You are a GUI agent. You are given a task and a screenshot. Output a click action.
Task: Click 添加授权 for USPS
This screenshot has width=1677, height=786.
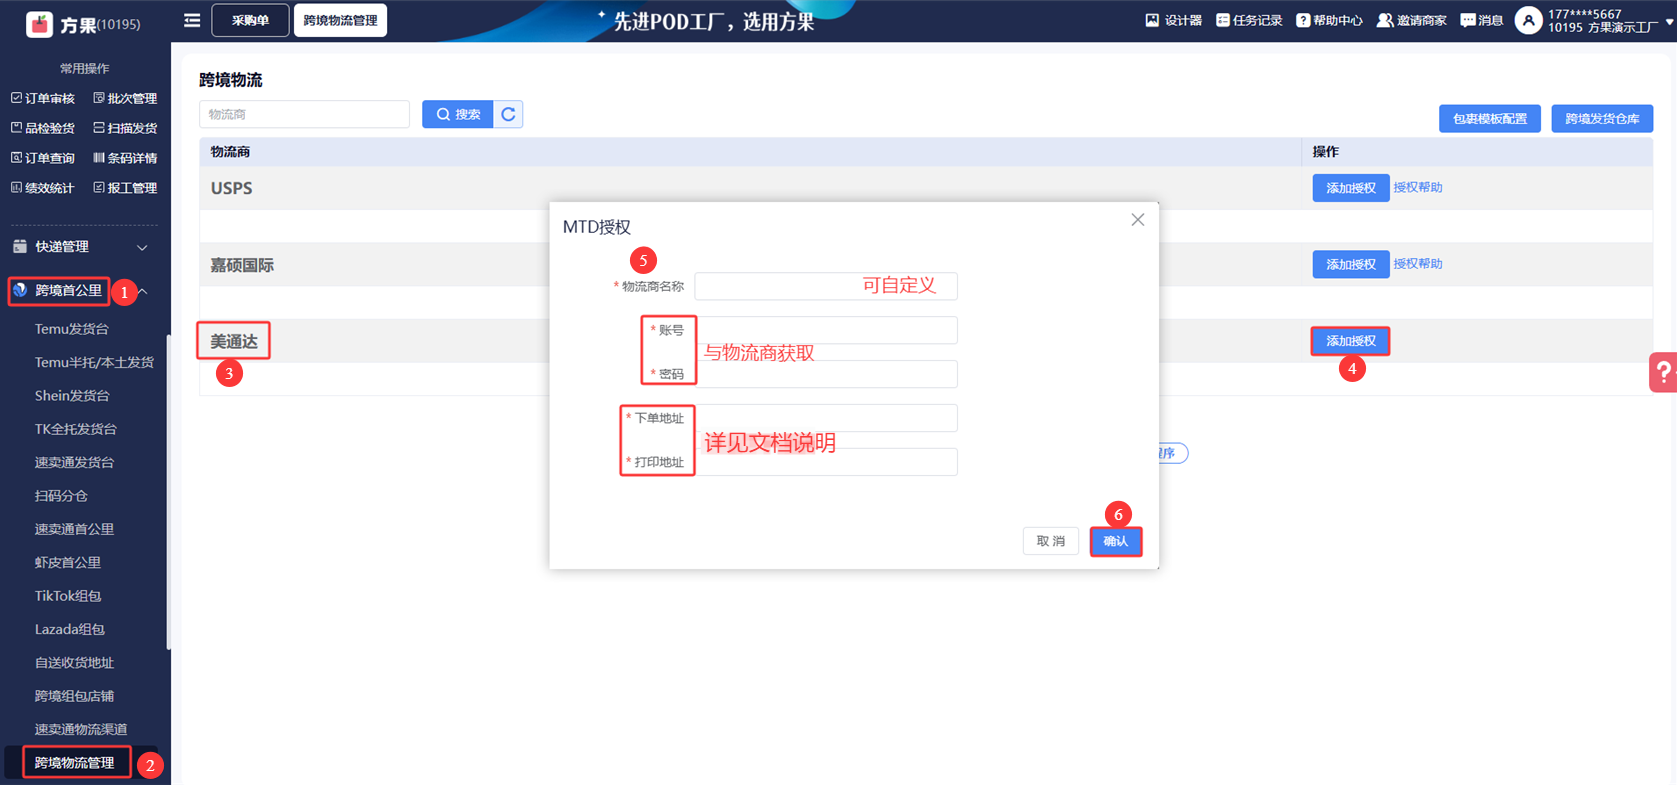click(x=1351, y=188)
